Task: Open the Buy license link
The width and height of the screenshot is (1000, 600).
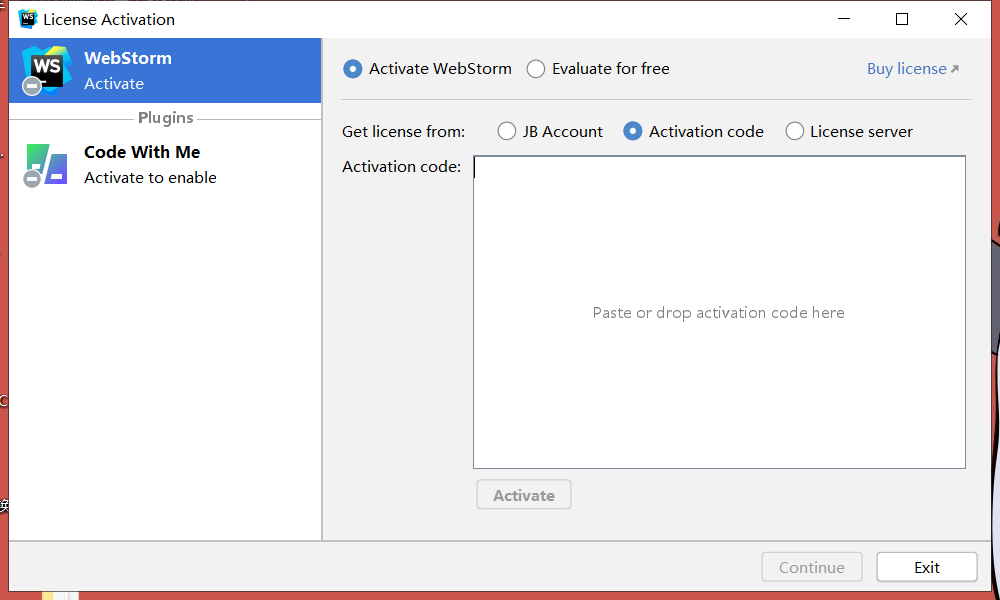Action: click(x=913, y=69)
